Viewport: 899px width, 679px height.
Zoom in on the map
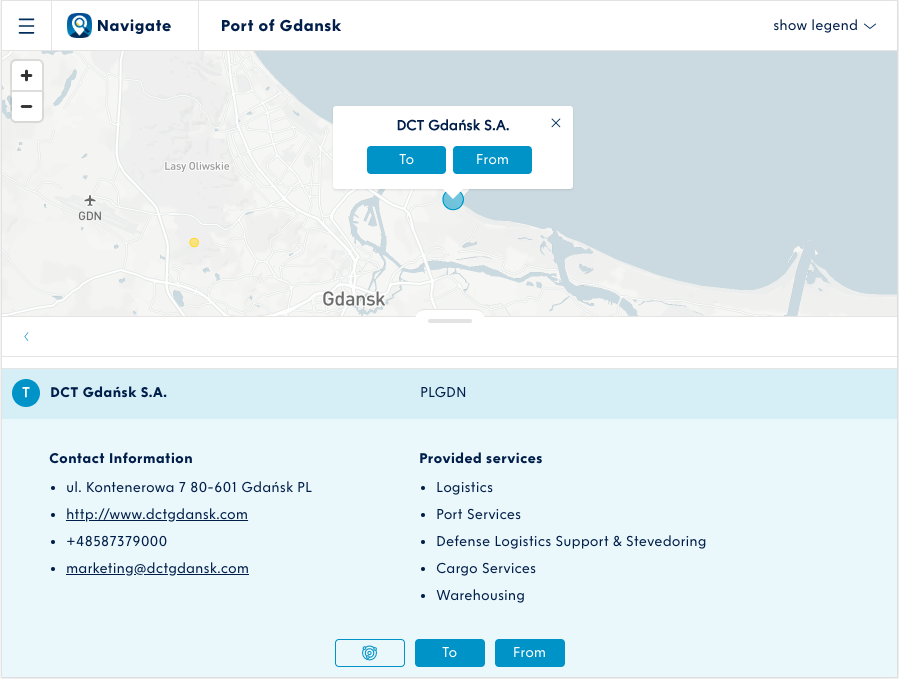(26, 76)
